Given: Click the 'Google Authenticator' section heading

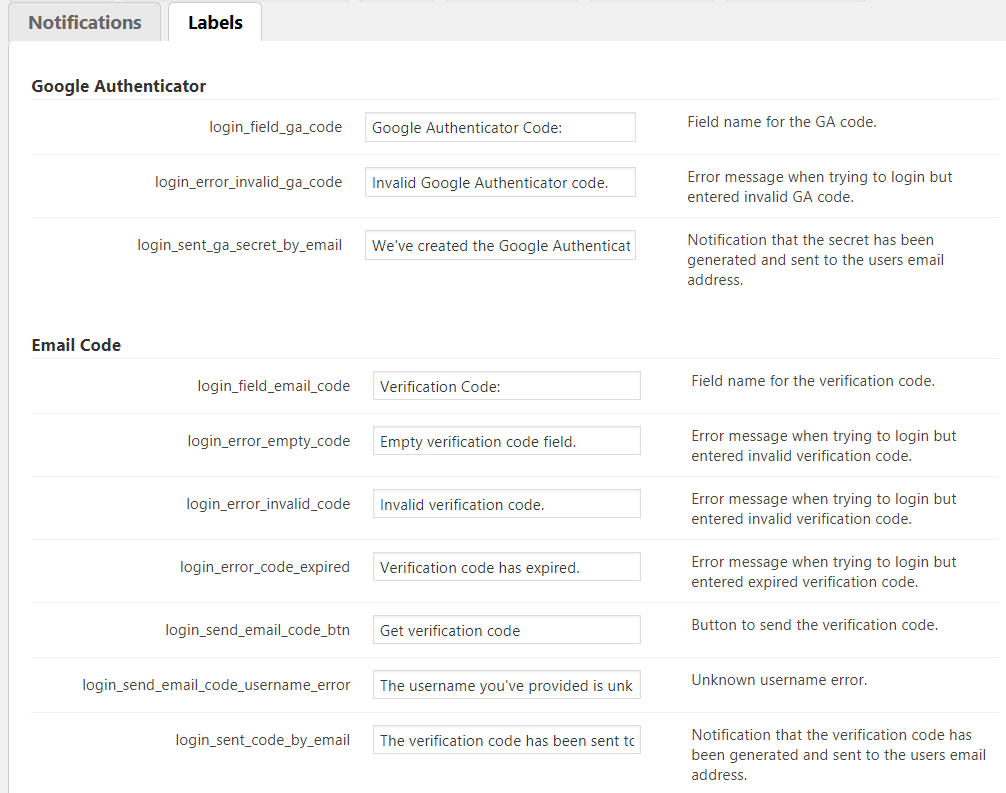Looking at the screenshot, I should pyautogui.click(x=119, y=86).
